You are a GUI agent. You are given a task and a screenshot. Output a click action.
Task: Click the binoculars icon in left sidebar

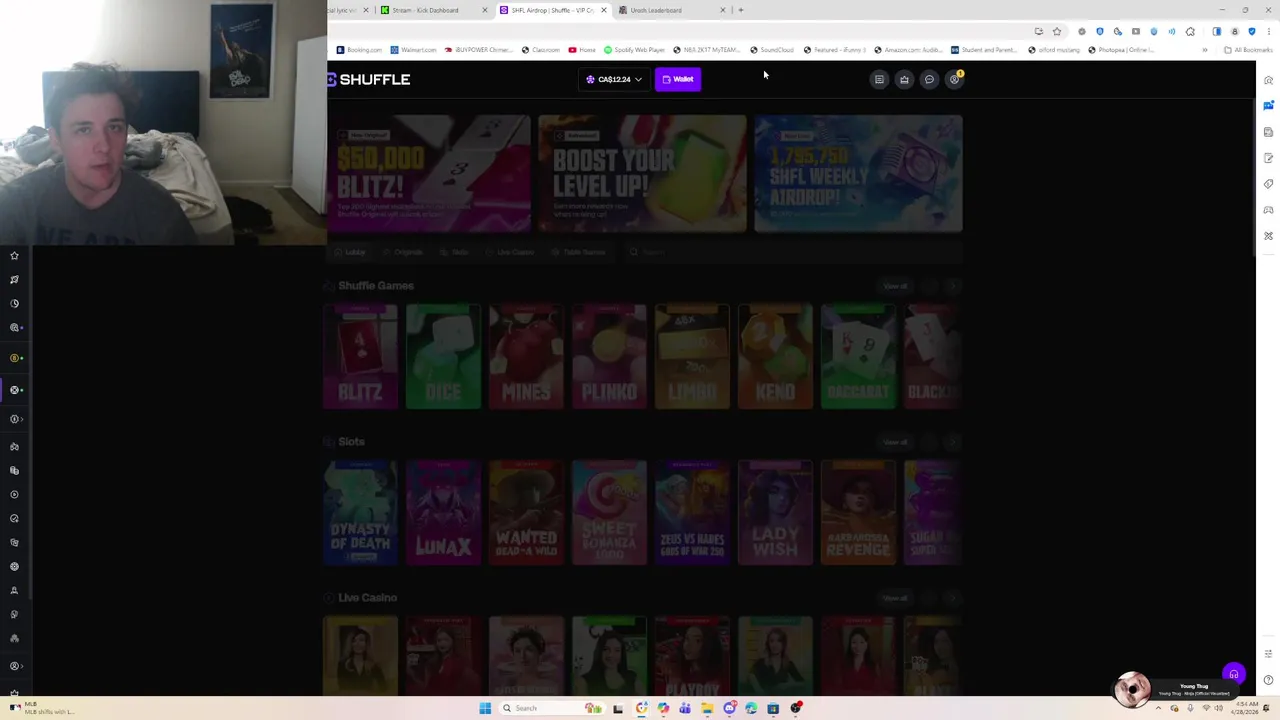tap(14, 447)
